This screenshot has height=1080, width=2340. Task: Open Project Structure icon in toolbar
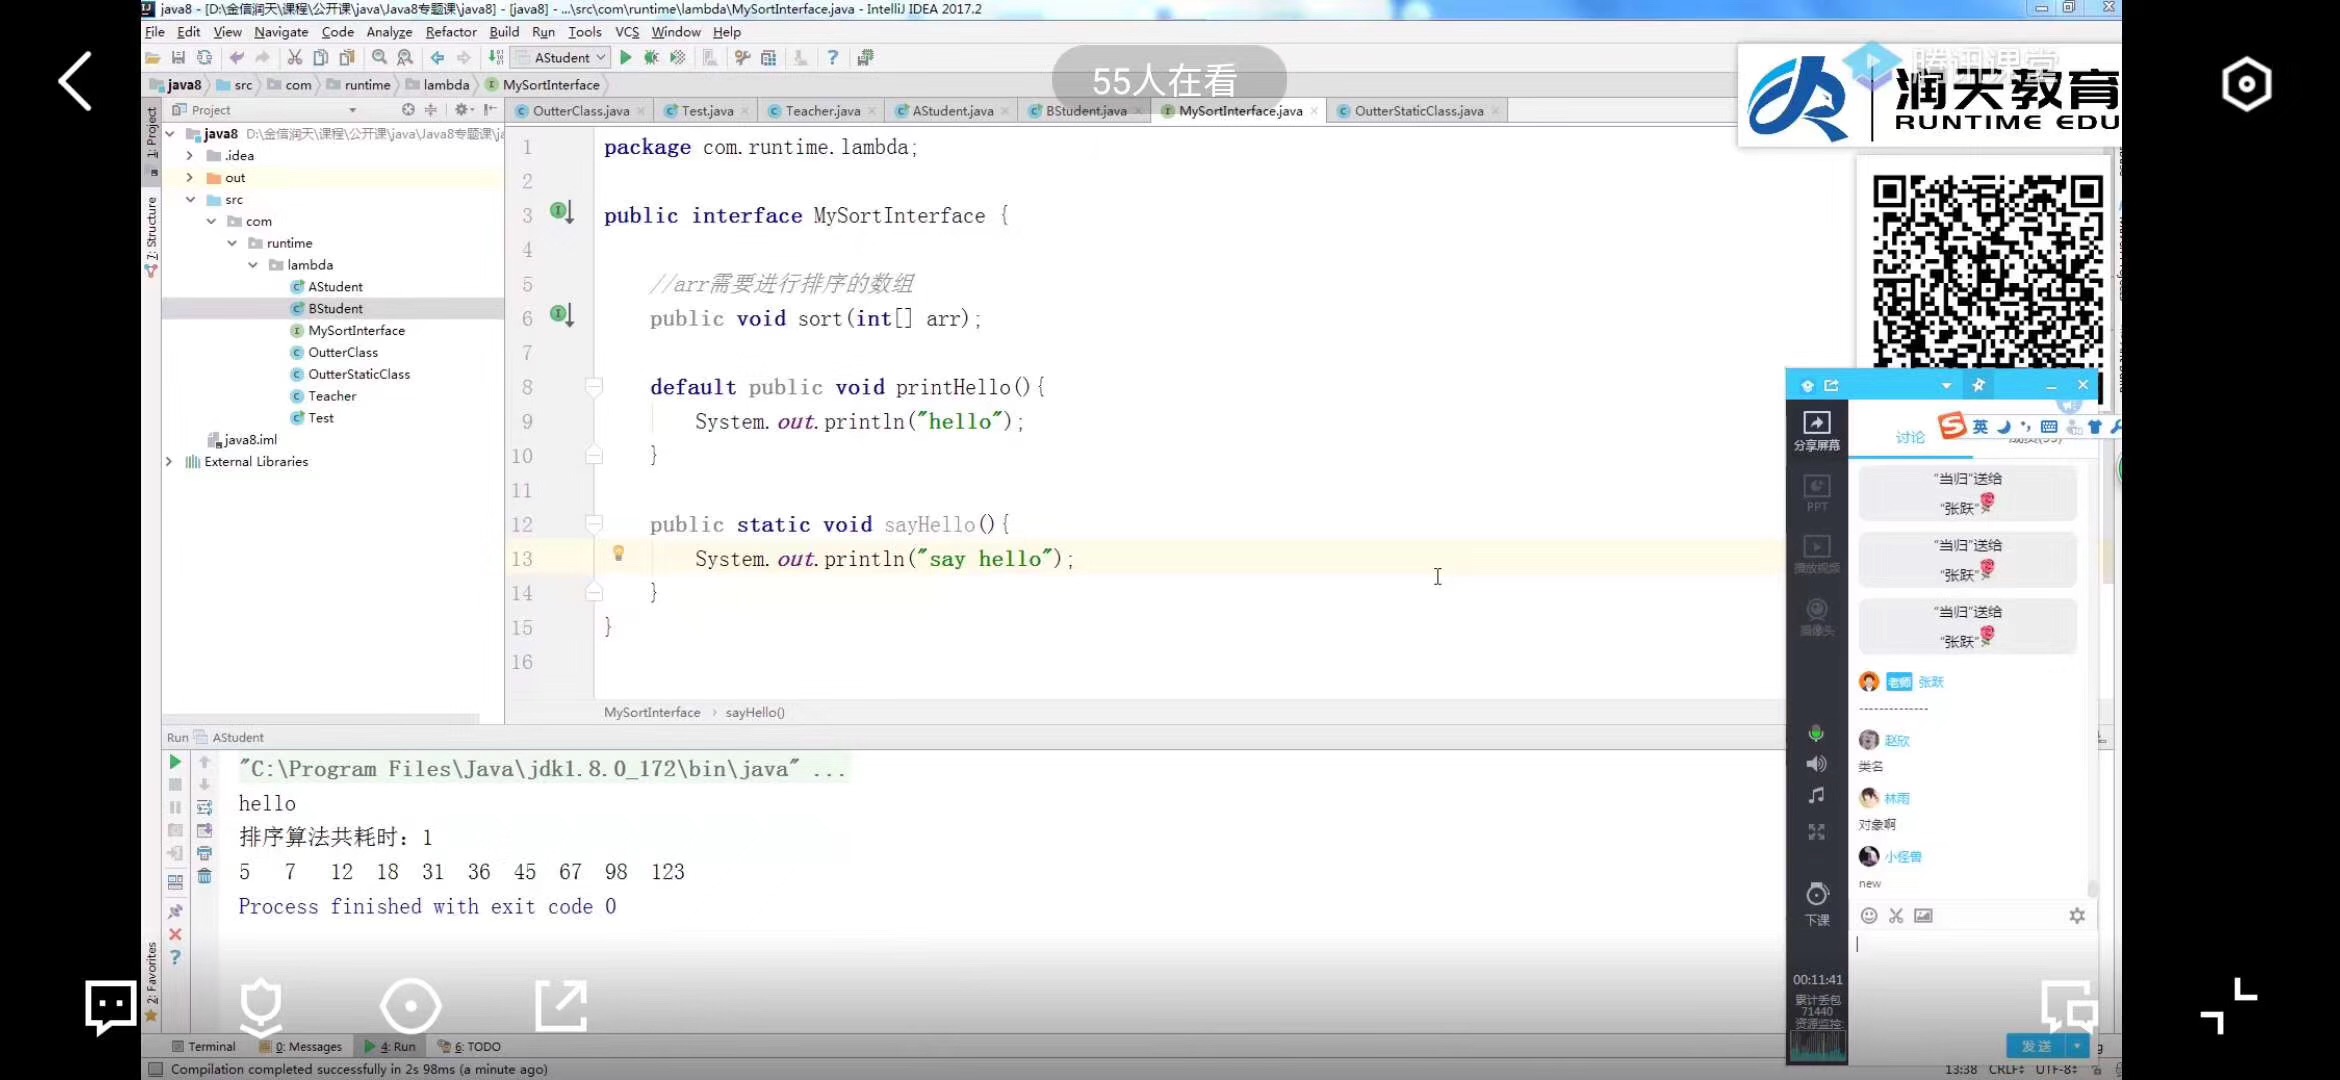point(768,58)
